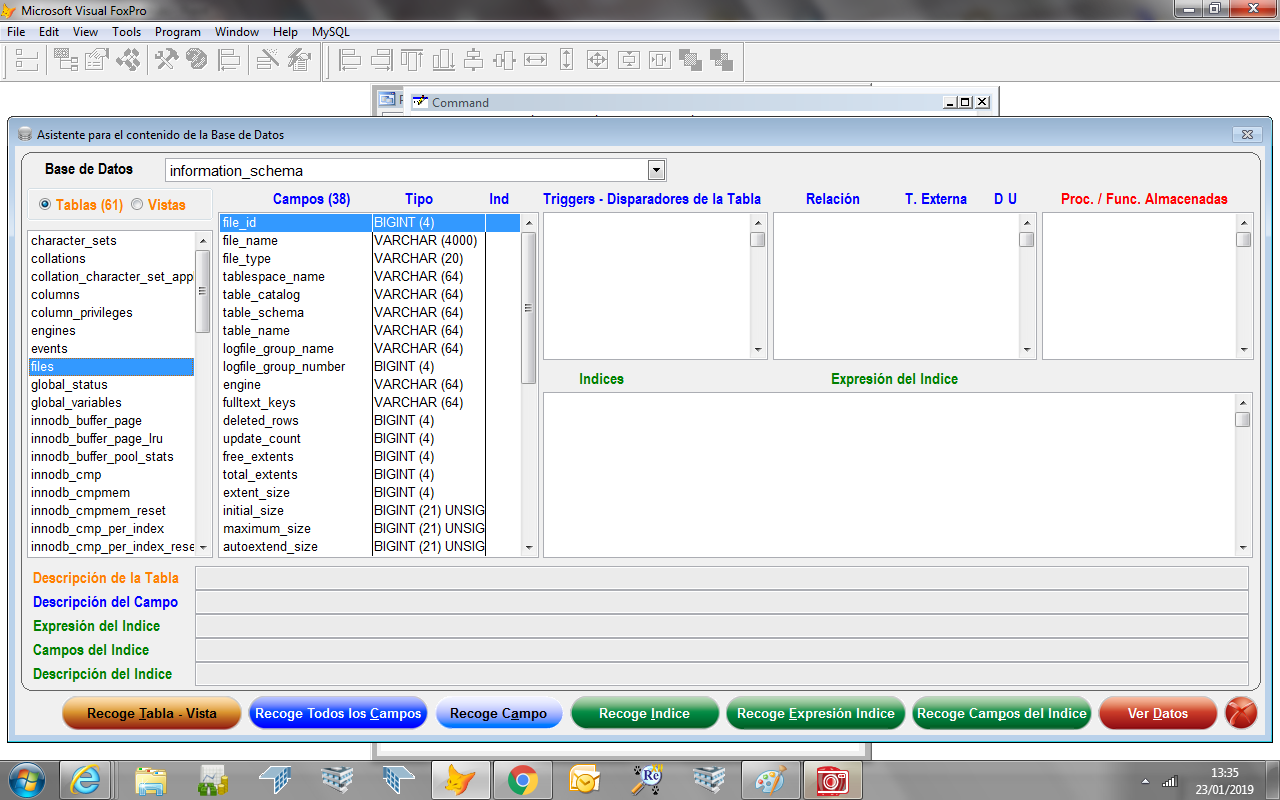
Task: Open the Data Environment toolbar icon
Action: (x=66, y=60)
